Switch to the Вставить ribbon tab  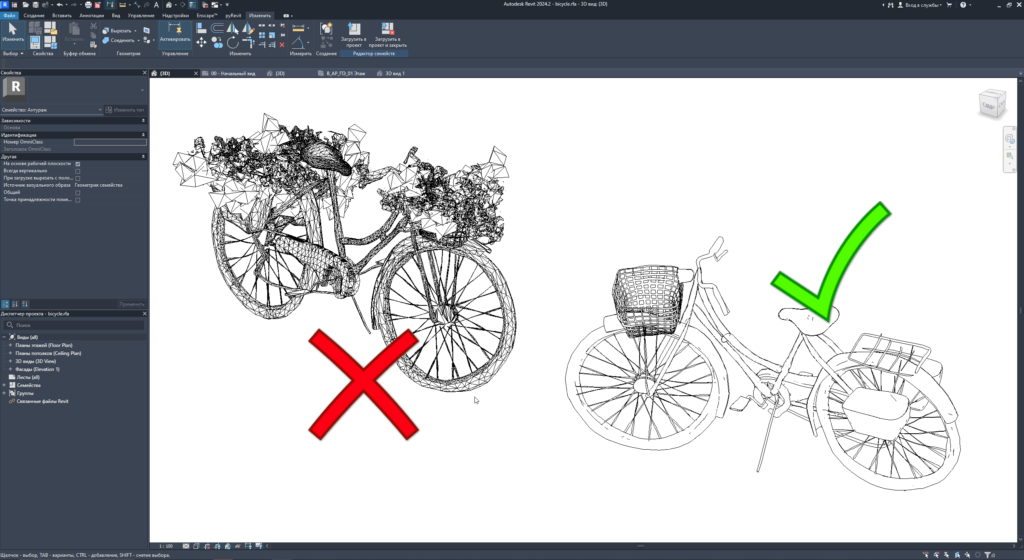(x=61, y=15)
